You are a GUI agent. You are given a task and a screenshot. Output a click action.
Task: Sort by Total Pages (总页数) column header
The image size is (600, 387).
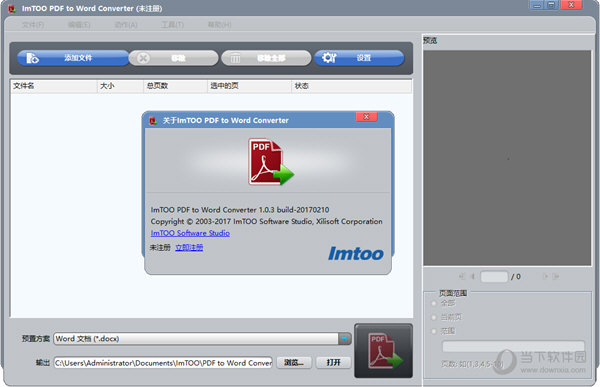[x=175, y=86]
